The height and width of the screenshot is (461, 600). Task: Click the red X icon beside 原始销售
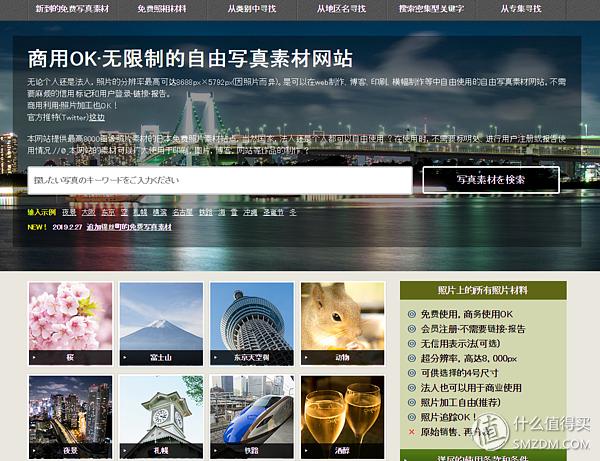coord(412,432)
